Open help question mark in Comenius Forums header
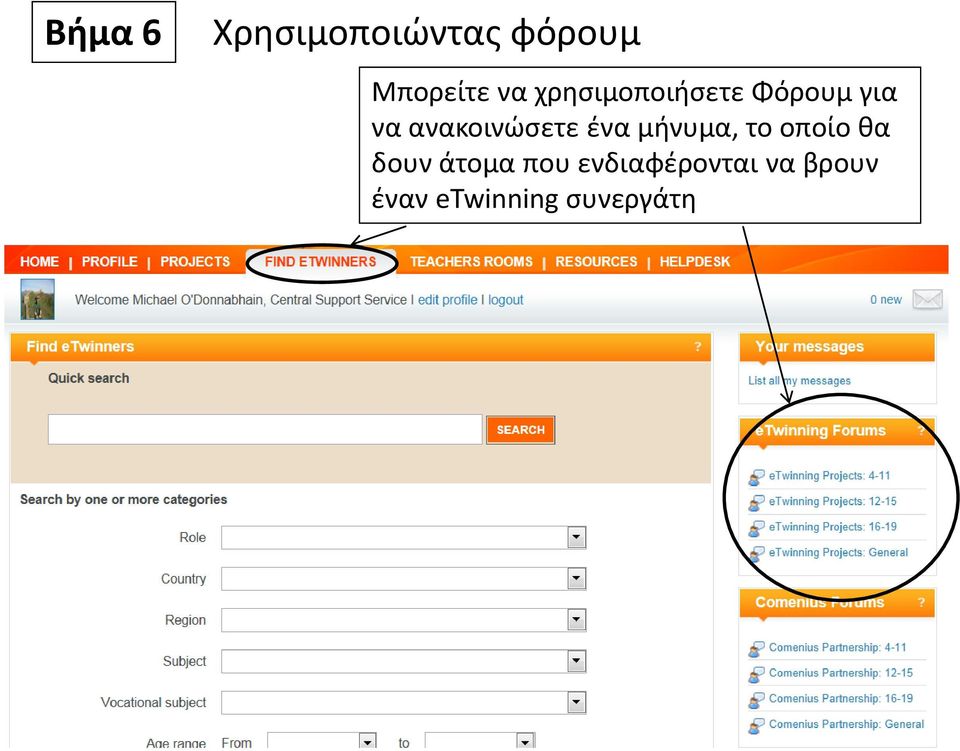960x751 pixels. click(x=921, y=602)
